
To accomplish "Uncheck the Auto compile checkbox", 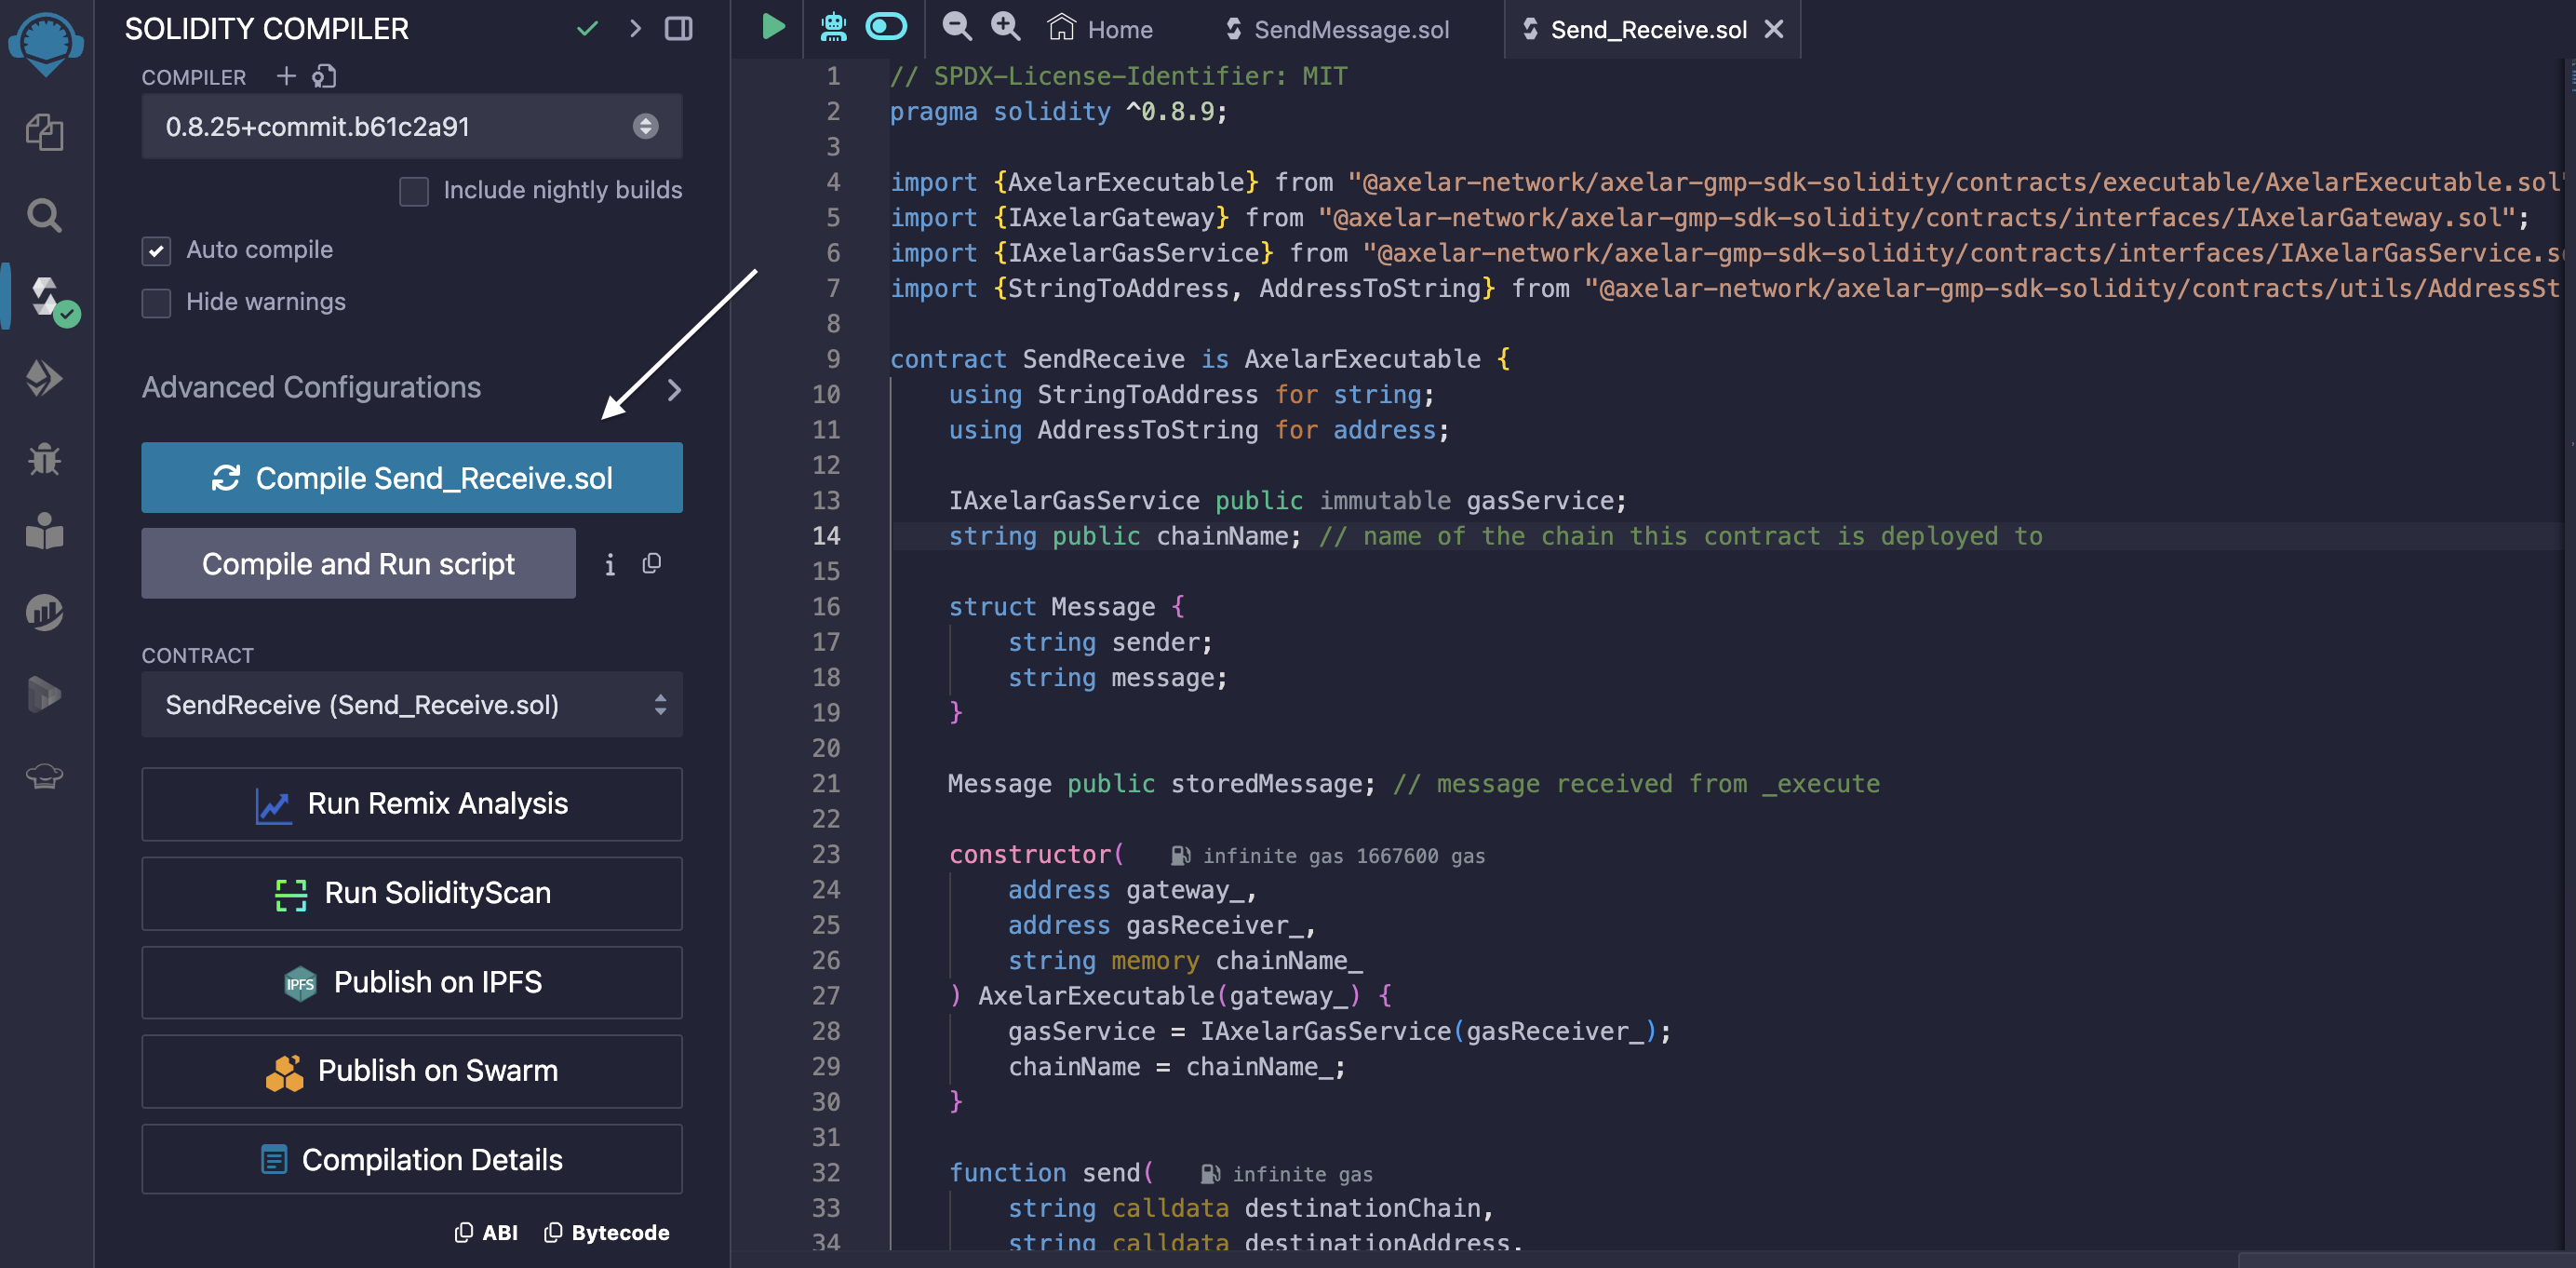I will click(156, 251).
